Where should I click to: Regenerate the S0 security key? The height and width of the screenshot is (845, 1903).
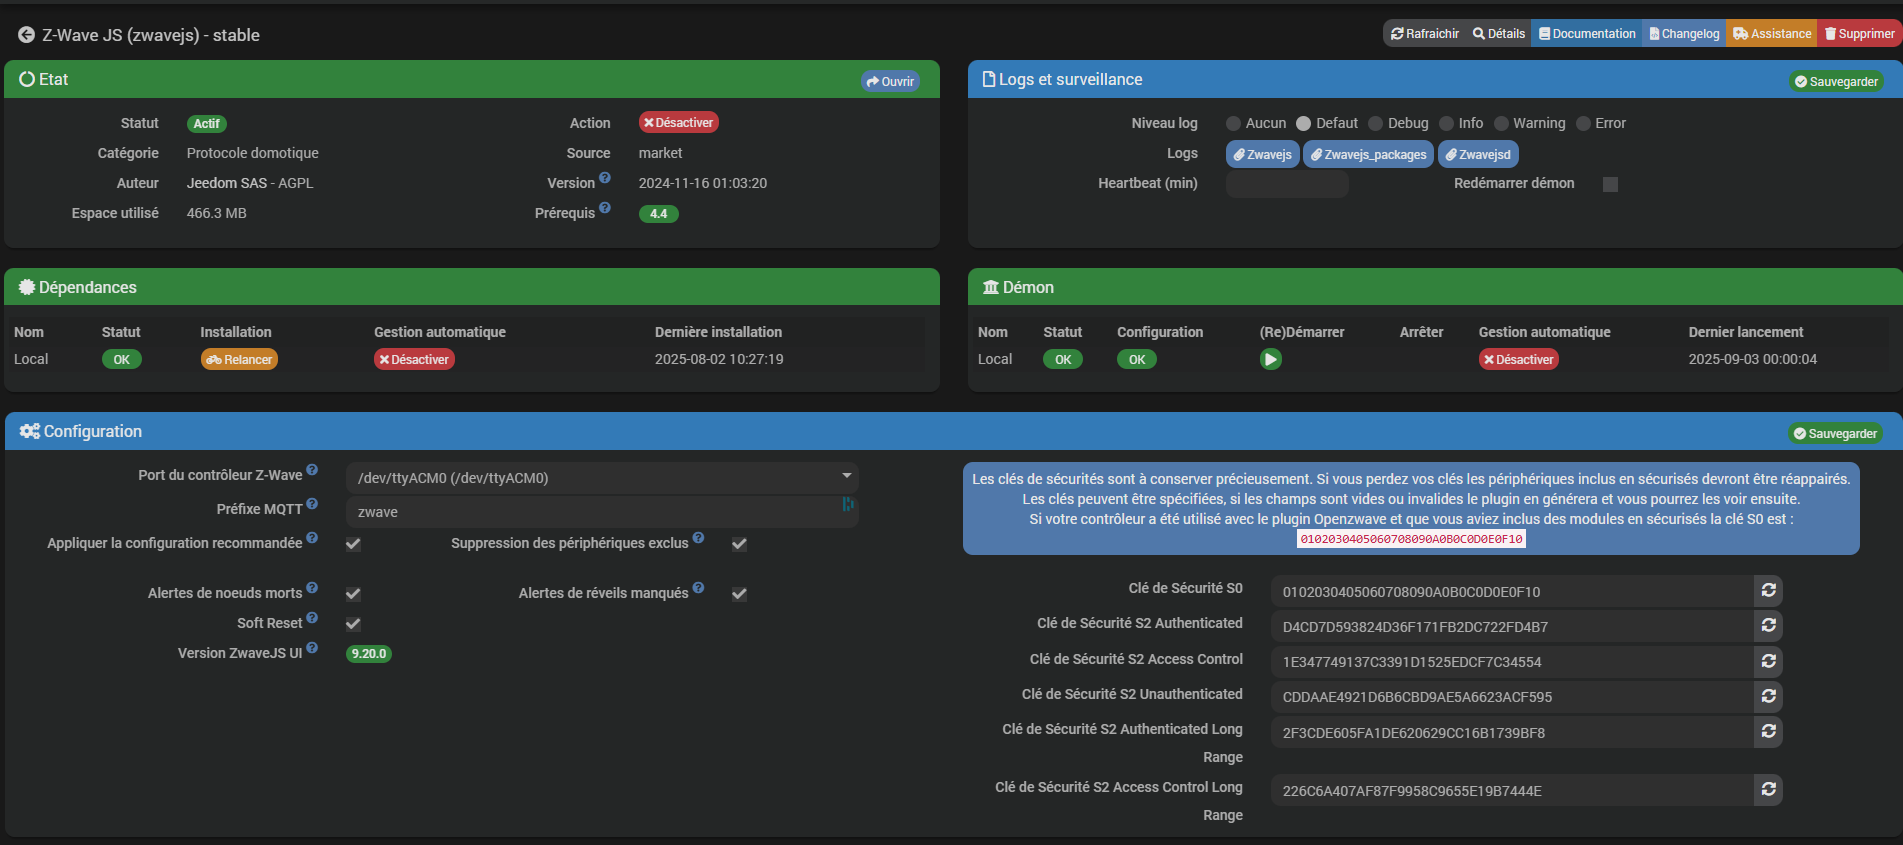(x=1768, y=591)
